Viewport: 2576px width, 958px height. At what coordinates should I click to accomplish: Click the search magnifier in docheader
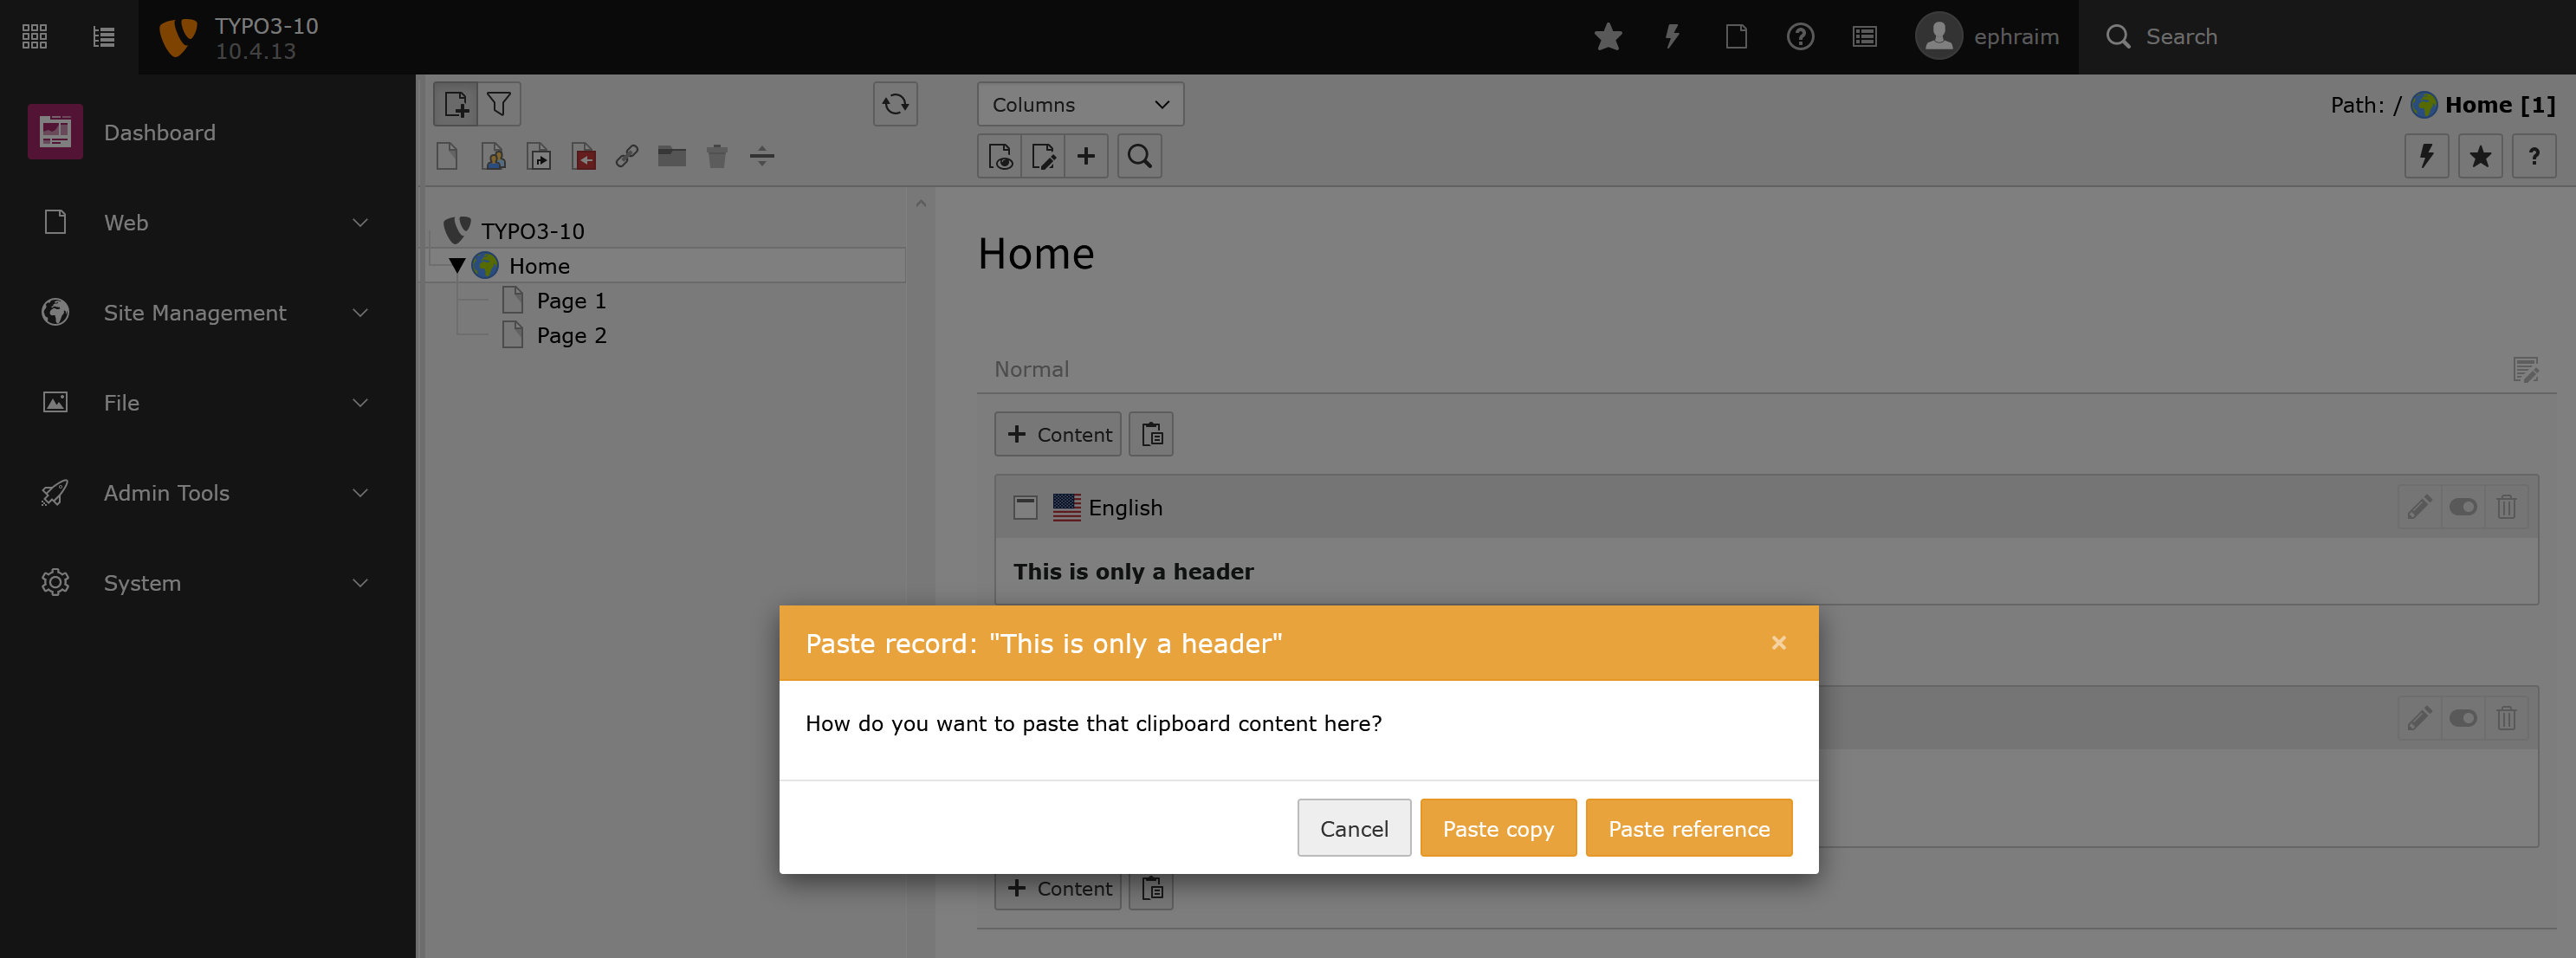point(1139,156)
